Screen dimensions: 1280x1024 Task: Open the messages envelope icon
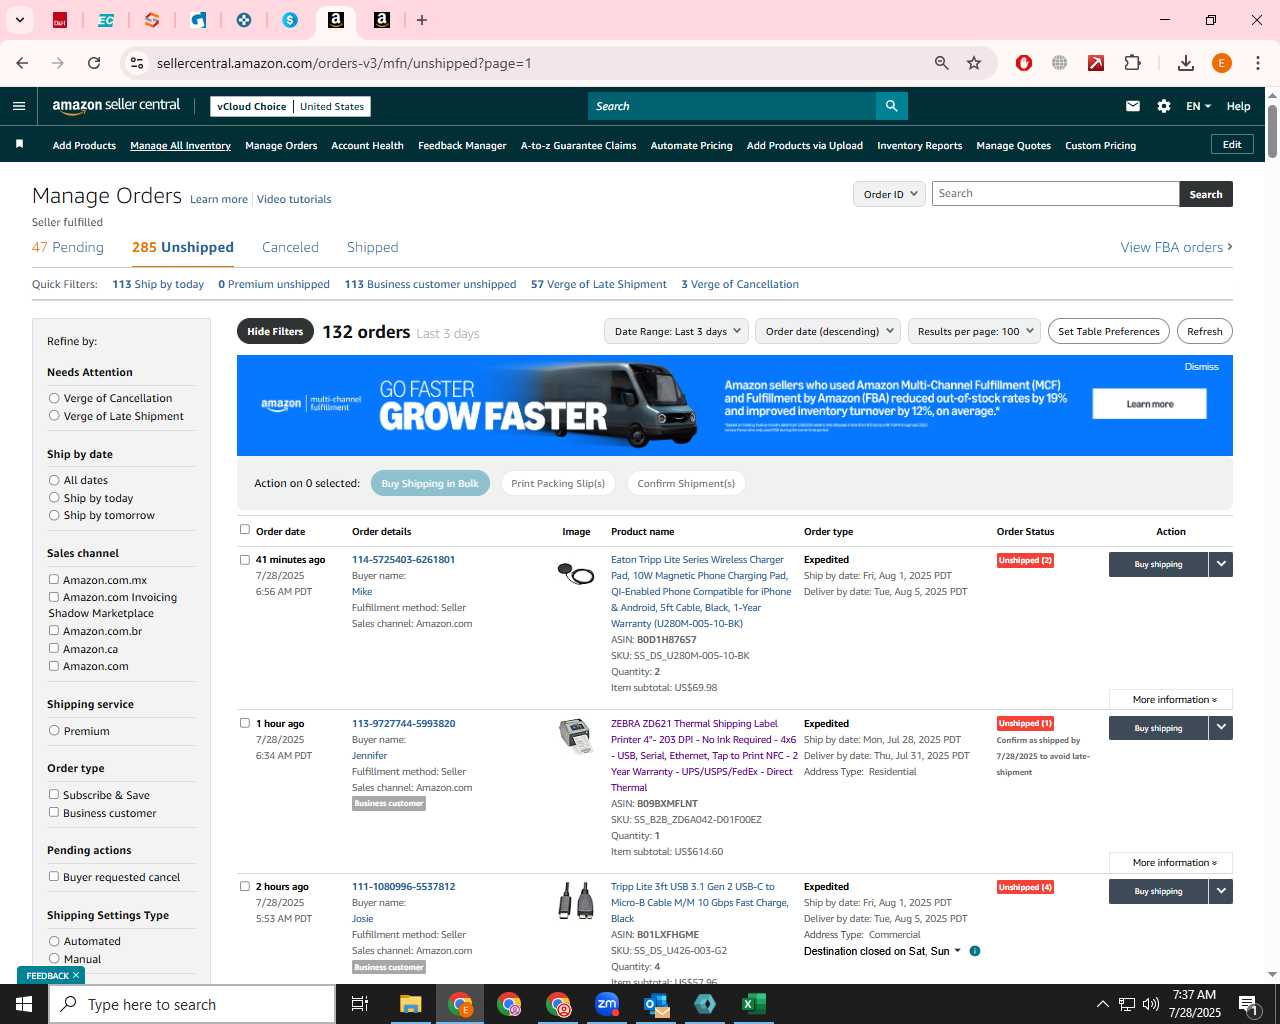point(1132,106)
